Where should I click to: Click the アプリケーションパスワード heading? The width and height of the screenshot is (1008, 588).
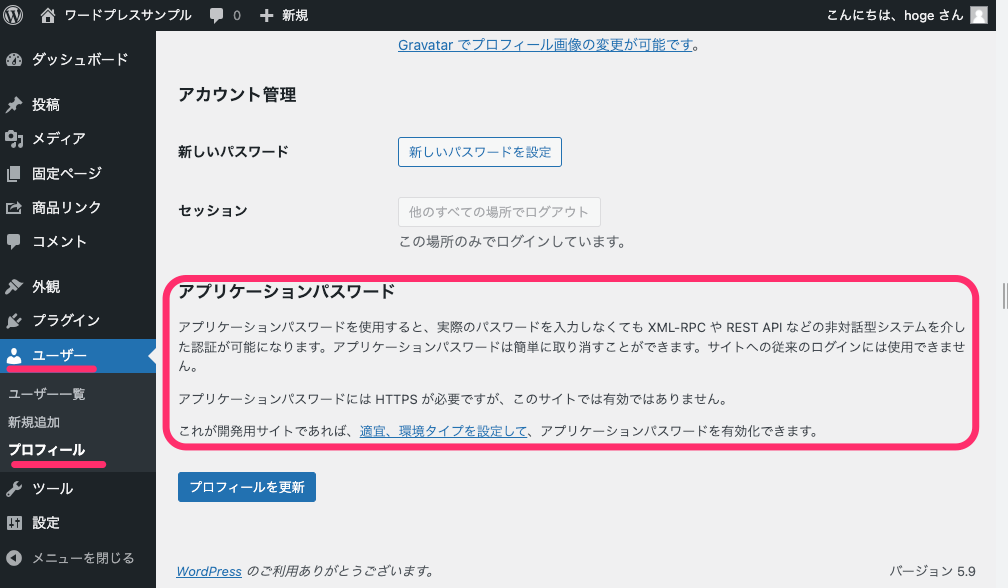(286, 292)
